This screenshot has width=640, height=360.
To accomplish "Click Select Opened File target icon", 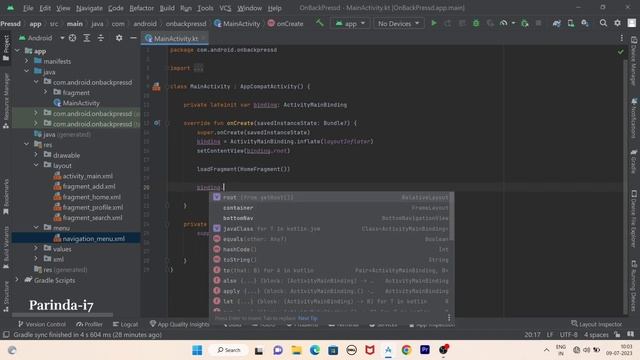I will (72, 38).
